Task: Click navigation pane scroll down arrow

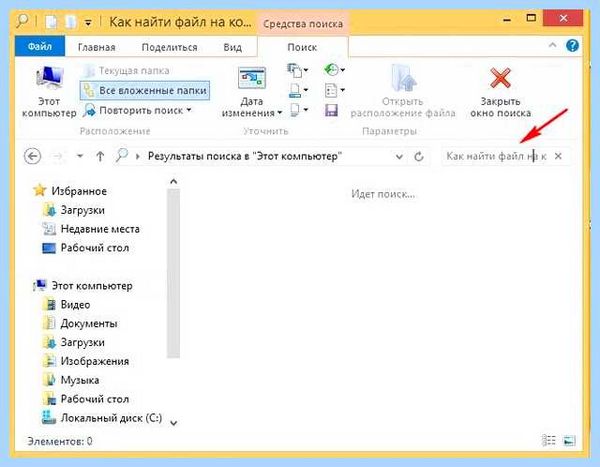Action: (x=173, y=423)
